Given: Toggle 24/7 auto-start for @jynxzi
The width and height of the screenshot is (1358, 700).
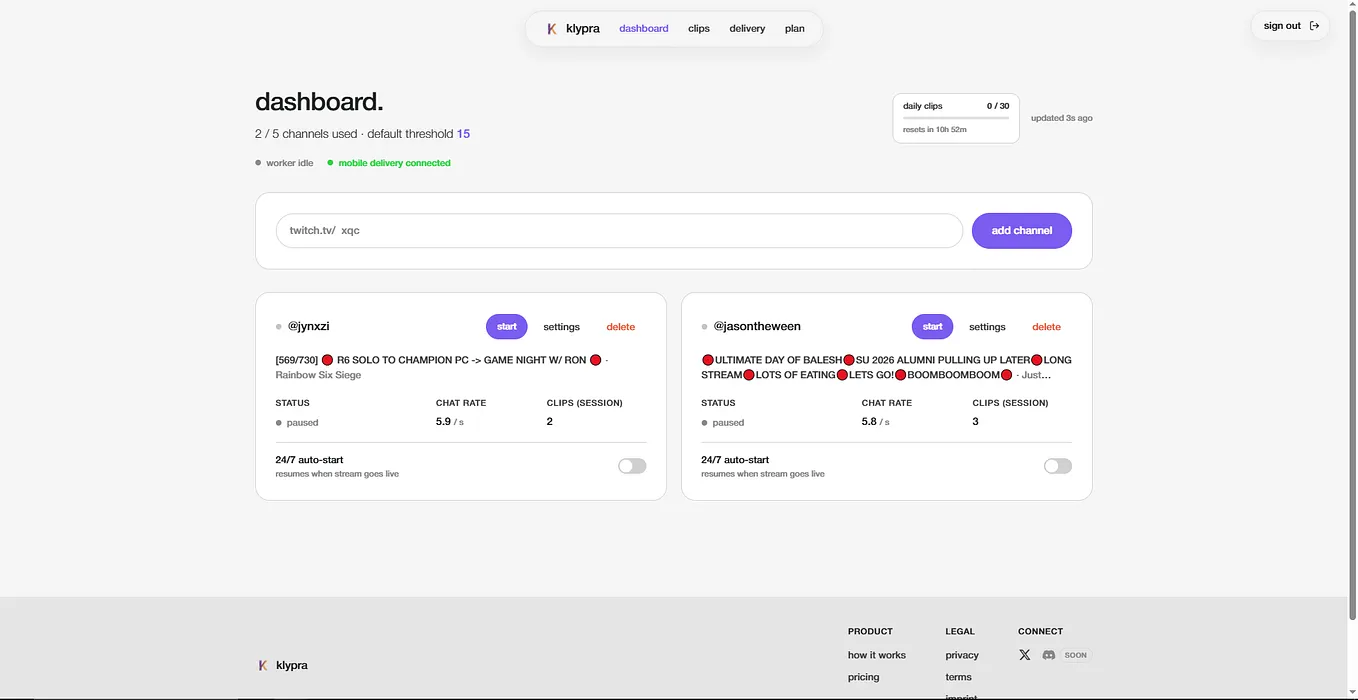Looking at the screenshot, I should click(632, 466).
